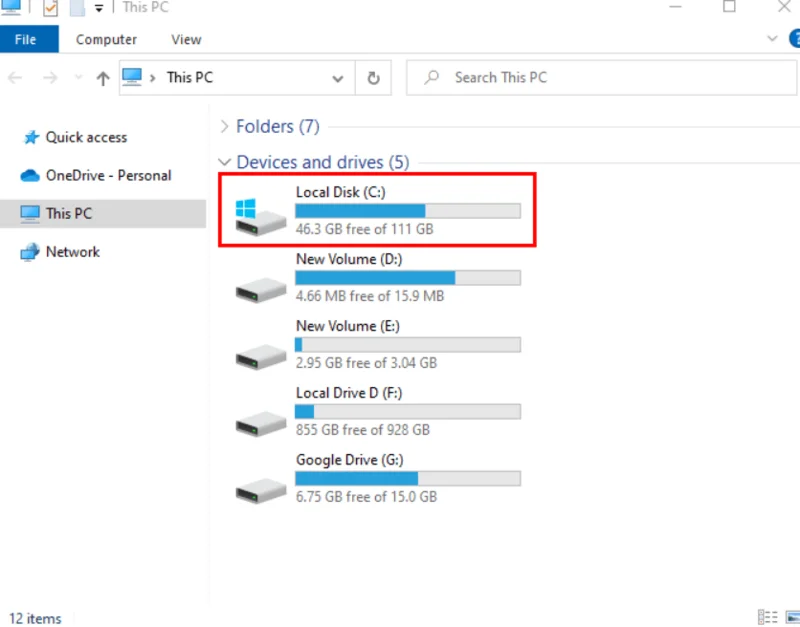Click Google Drive (G:) usage bar

pyautogui.click(x=408, y=479)
